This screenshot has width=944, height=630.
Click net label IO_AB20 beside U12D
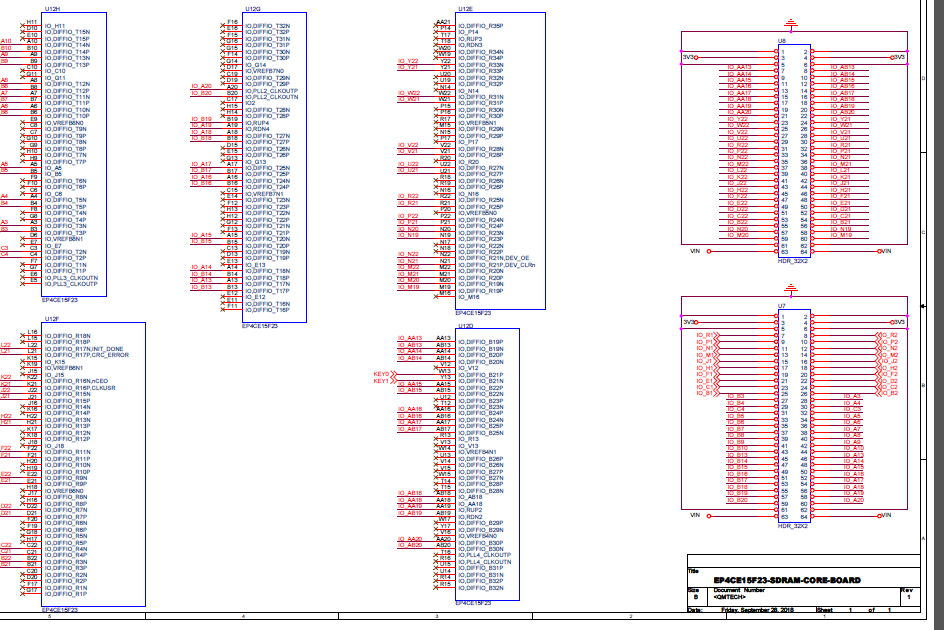click(410, 545)
